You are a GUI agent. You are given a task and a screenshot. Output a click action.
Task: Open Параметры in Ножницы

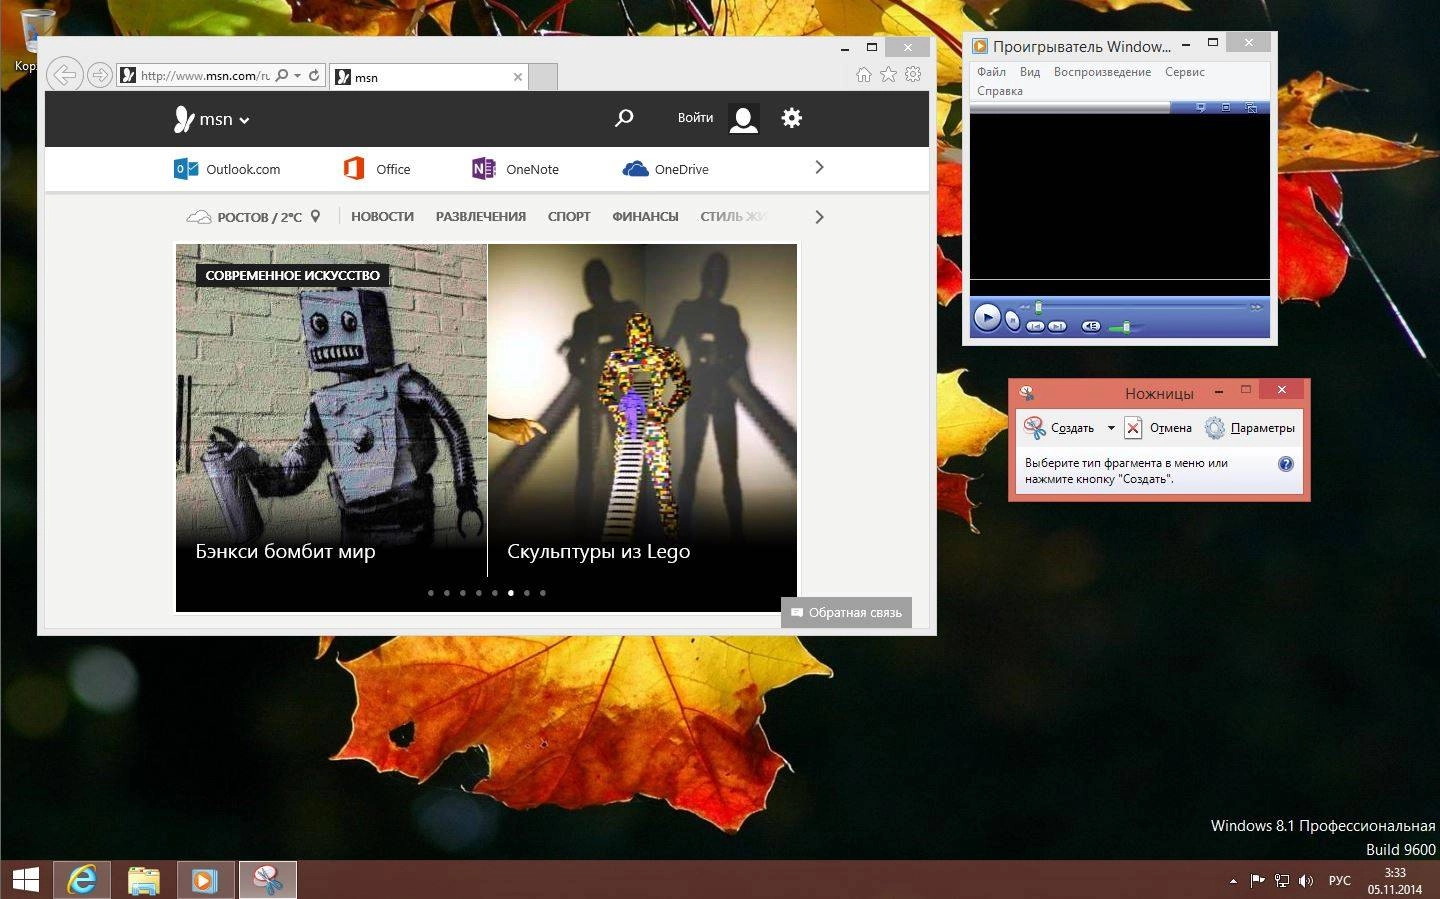[x=1250, y=428]
